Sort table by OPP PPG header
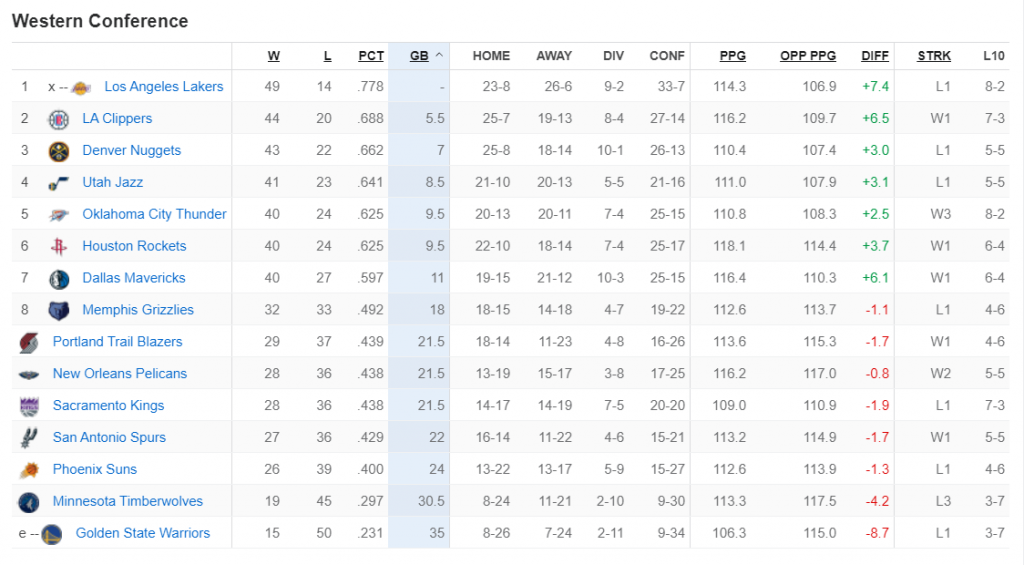This screenshot has height=565, width=1024. 808,56
